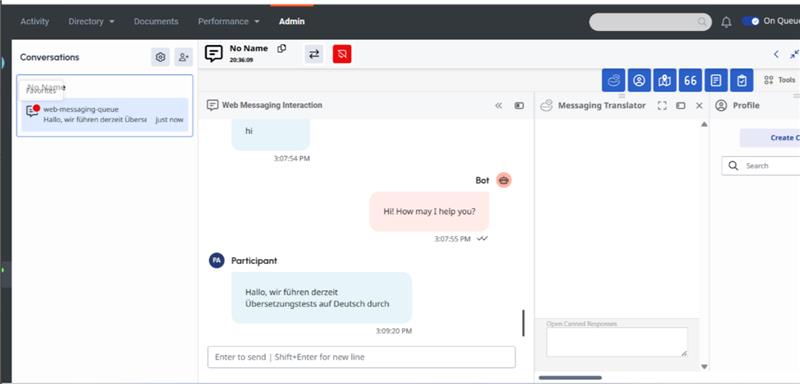Open the Tools grid menu
This screenshot has height=384, width=800.
tap(779, 80)
